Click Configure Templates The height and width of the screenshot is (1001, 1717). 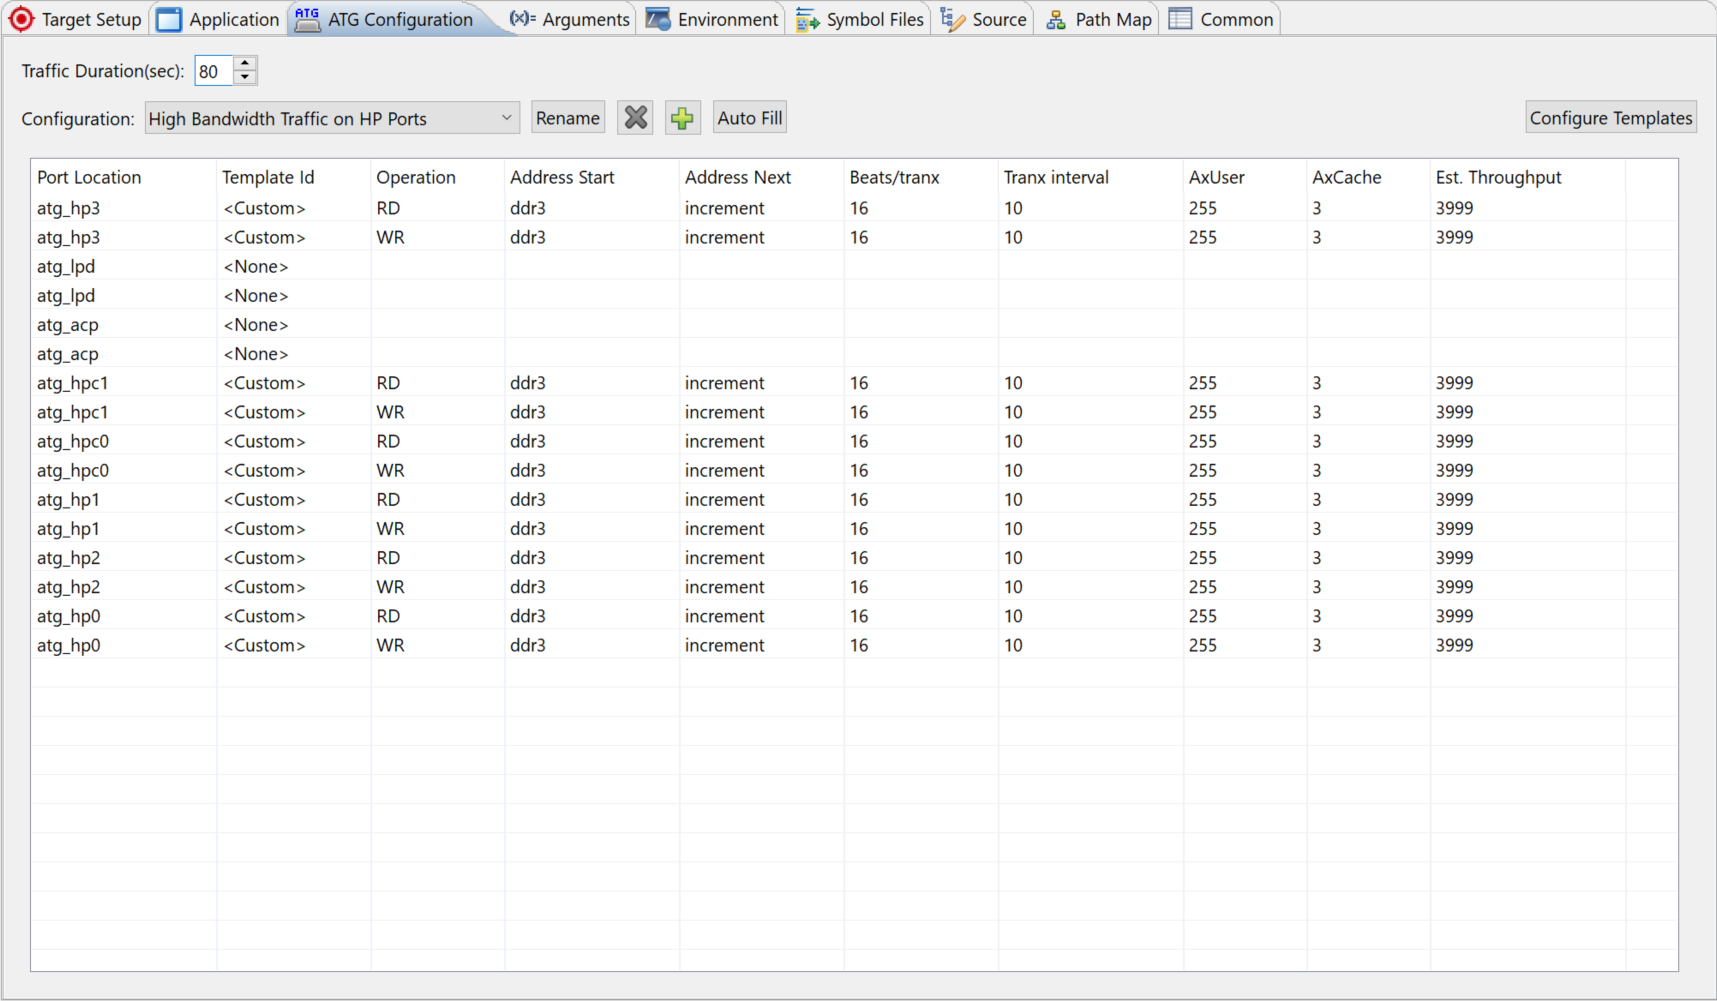coord(1610,117)
